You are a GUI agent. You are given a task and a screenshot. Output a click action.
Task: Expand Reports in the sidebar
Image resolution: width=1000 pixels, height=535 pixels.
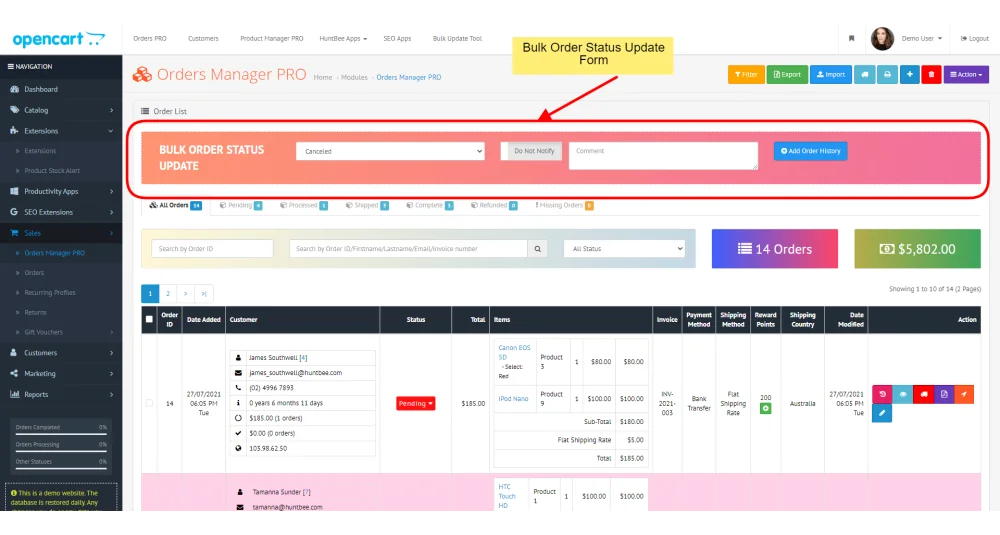pos(61,394)
